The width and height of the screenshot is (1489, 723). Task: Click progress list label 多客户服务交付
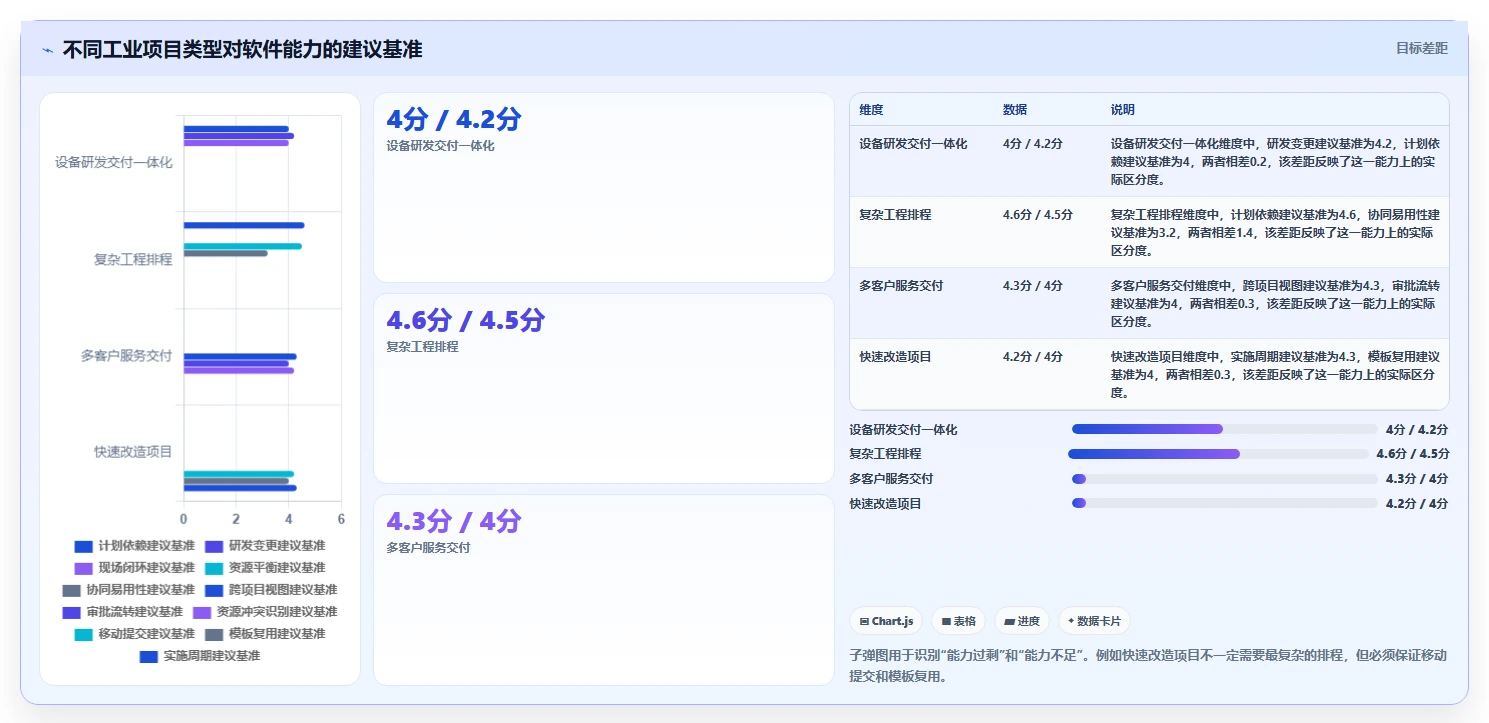coord(892,479)
